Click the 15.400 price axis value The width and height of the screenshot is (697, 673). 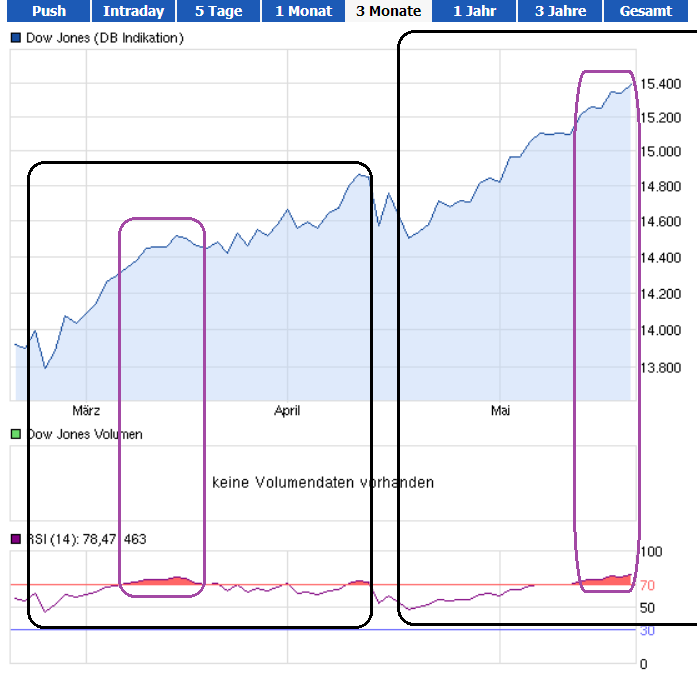click(661, 84)
